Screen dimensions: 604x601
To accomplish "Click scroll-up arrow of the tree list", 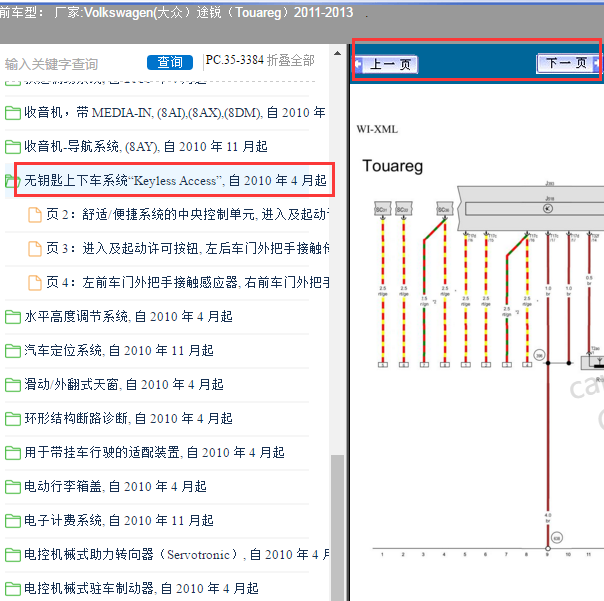I will 337,54.
